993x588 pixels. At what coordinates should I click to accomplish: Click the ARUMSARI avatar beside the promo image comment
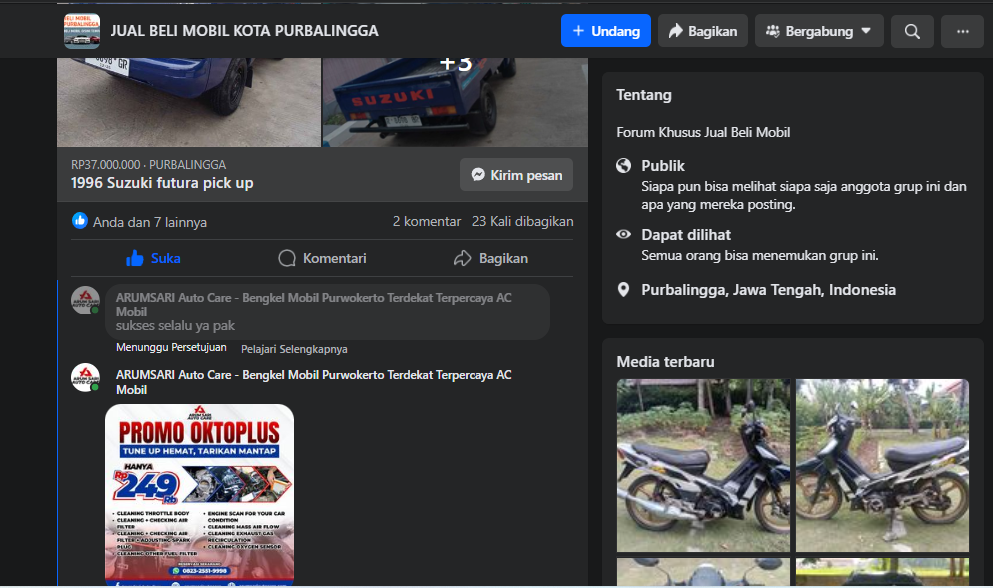(85, 378)
